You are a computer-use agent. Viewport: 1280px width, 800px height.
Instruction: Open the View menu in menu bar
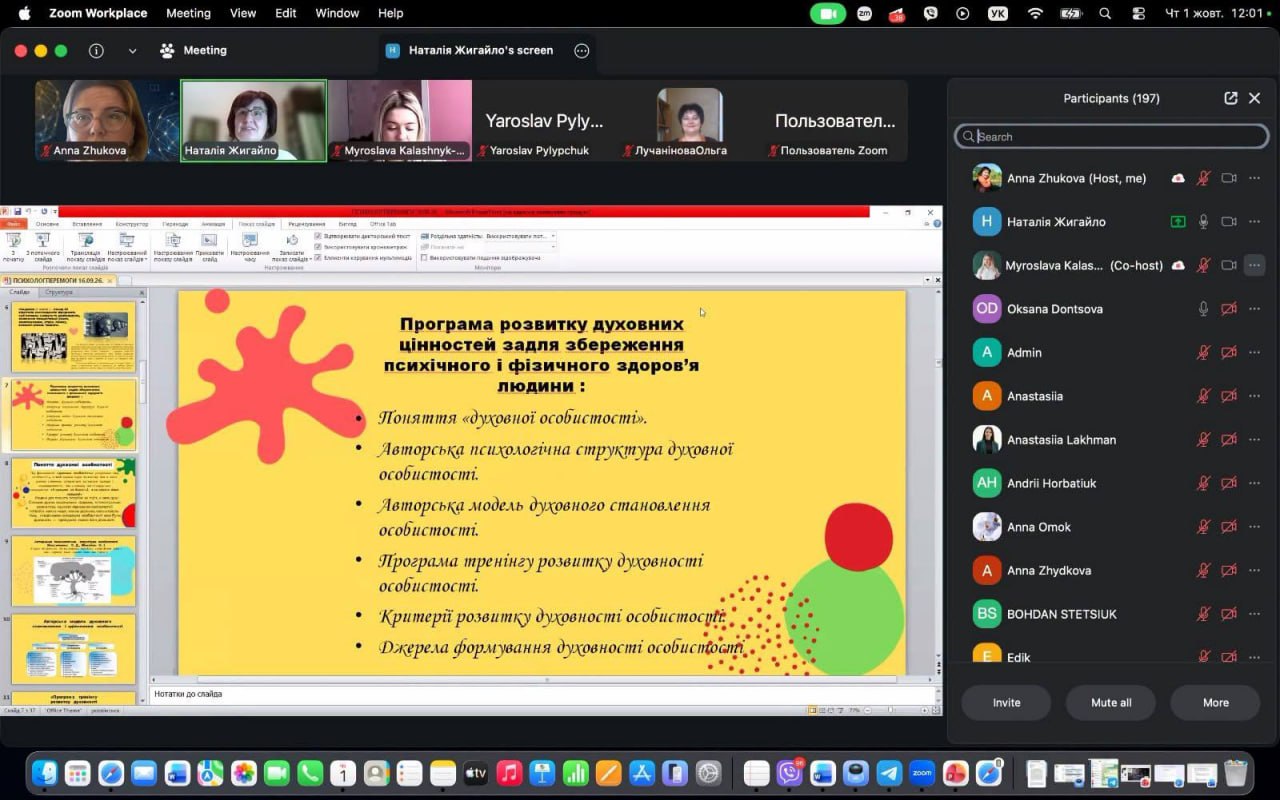pos(243,13)
